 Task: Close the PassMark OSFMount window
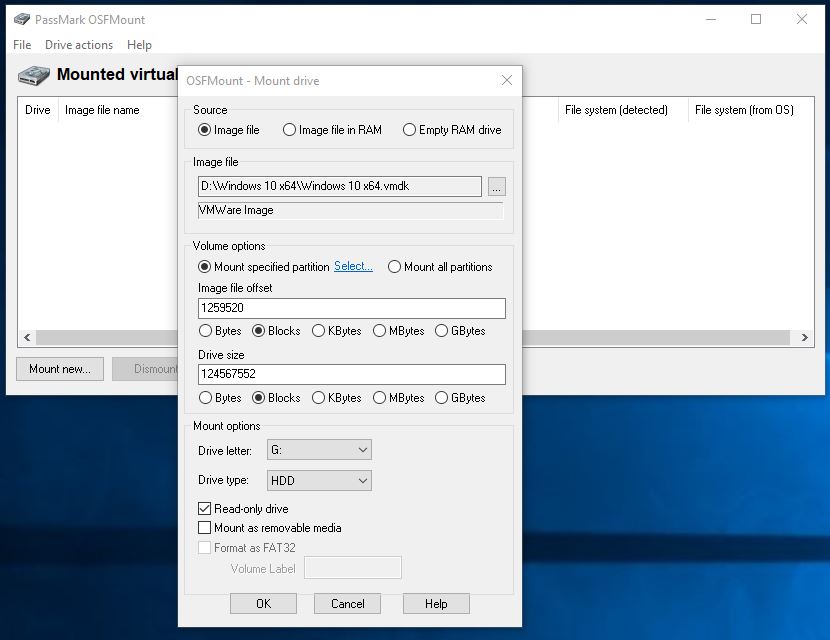tap(801, 20)
